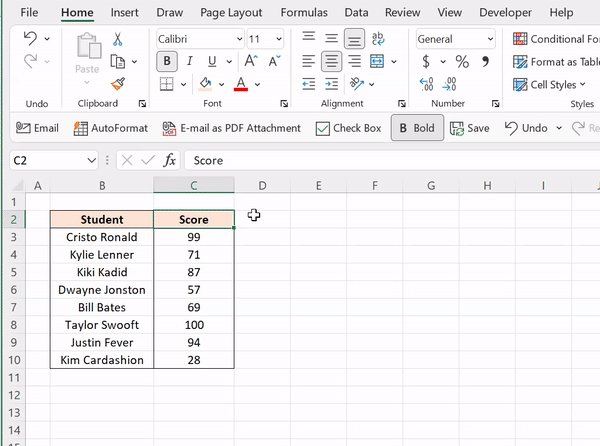Click AutoFormat button
This screenshot has width=600, height=446.
110,128
